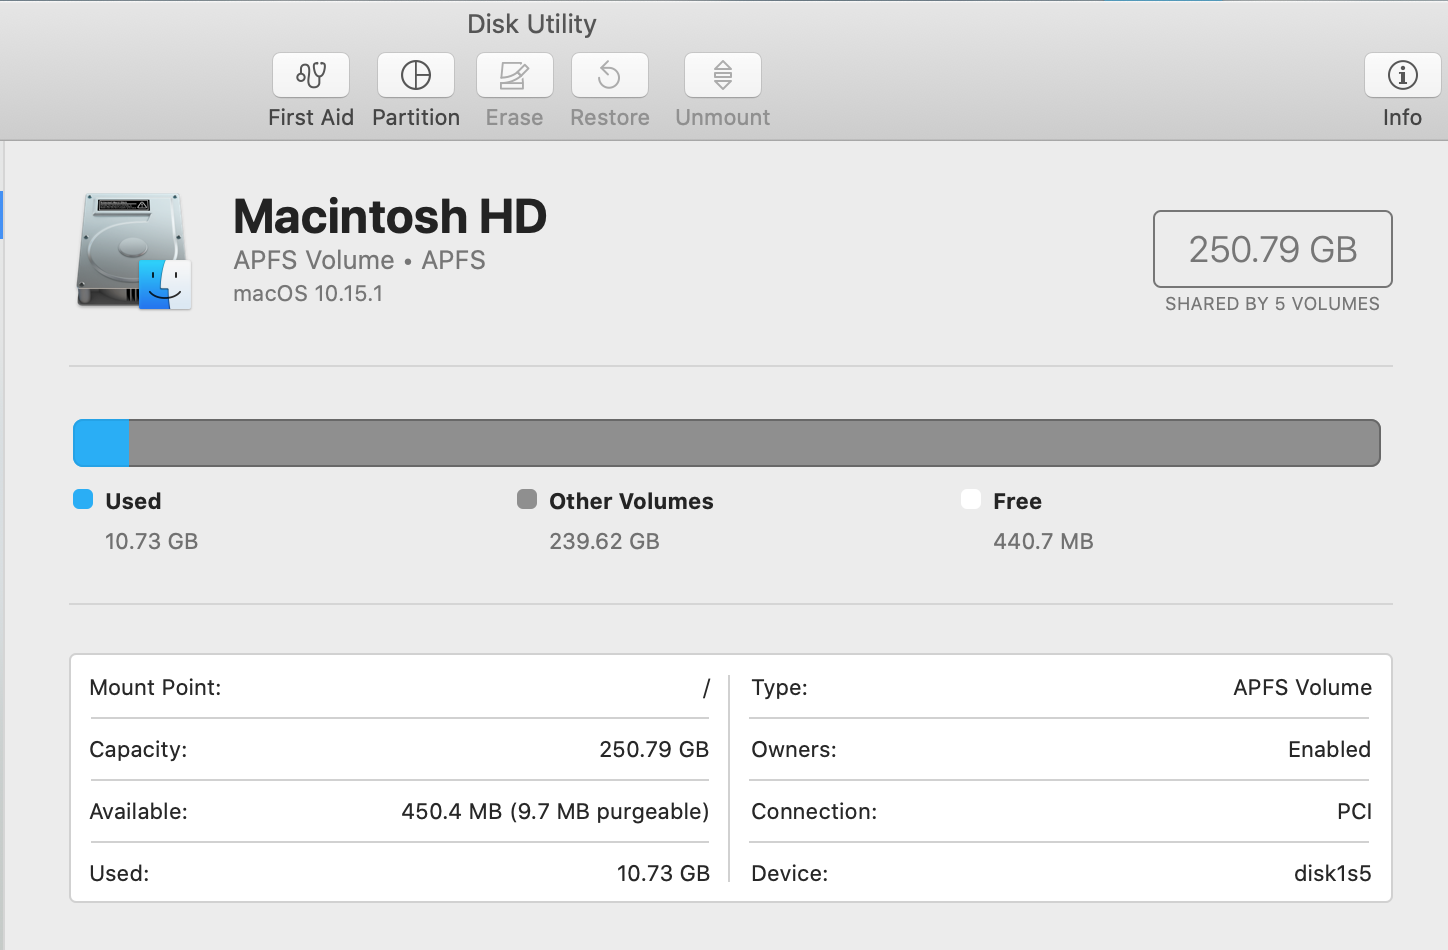Click the 'Mount Point:' label

click(x=155, y=688)
